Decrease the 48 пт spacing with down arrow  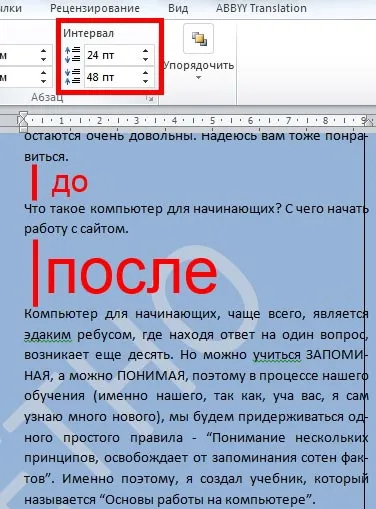click(x=145, y=81)
